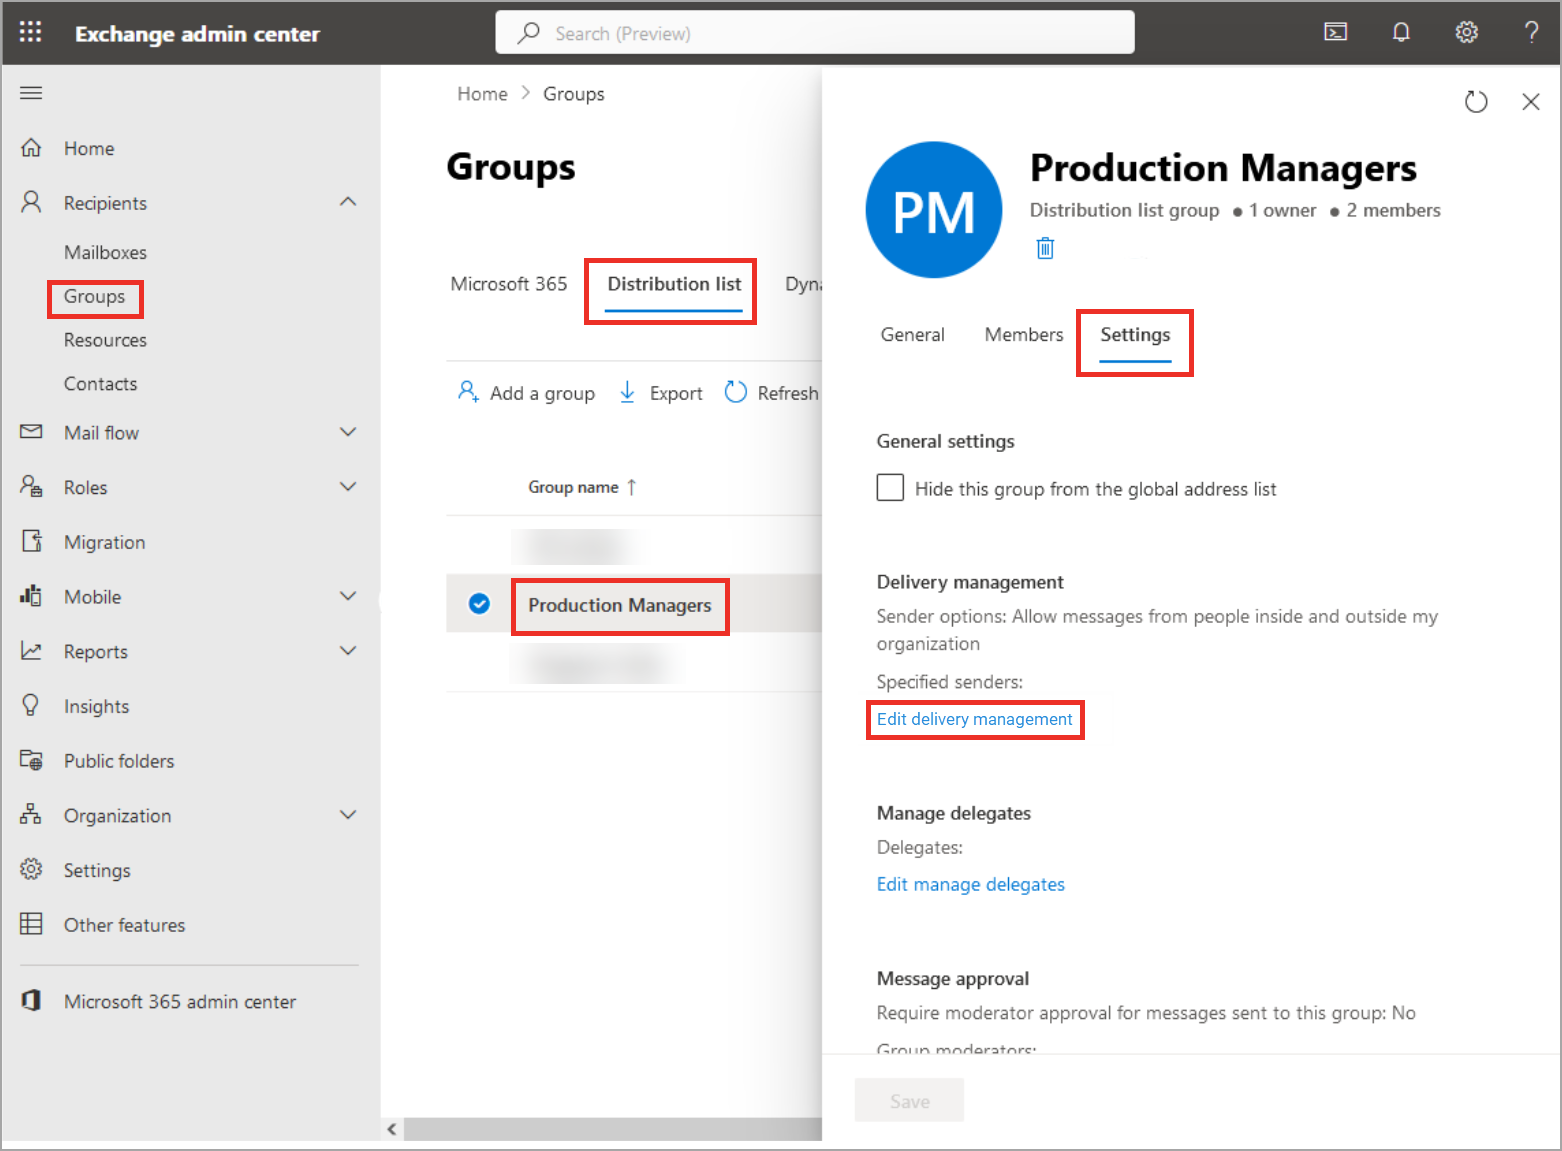Select the Distribution list tab
This screenshot has height=1151, width=1562.
pos(674,284)
